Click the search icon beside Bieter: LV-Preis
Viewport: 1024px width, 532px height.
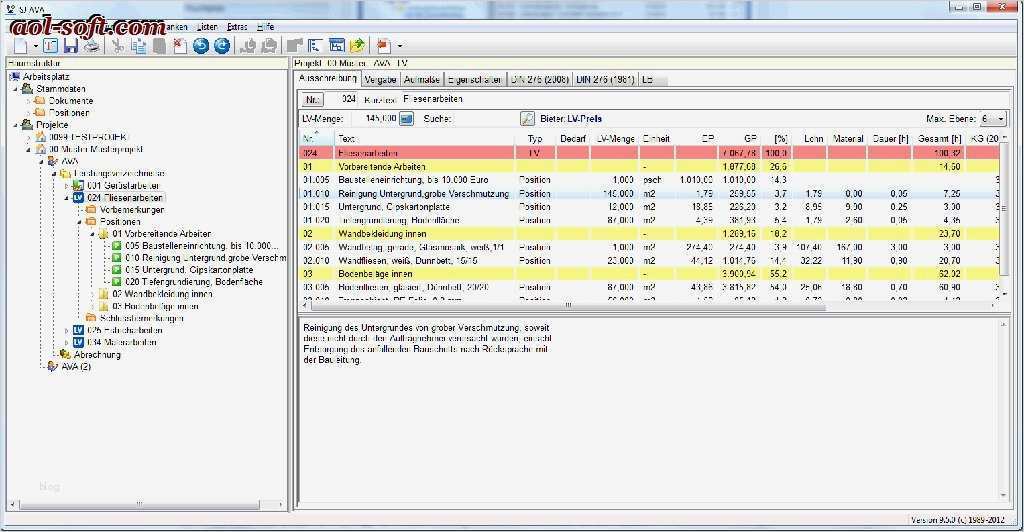[x=527, y=119]
